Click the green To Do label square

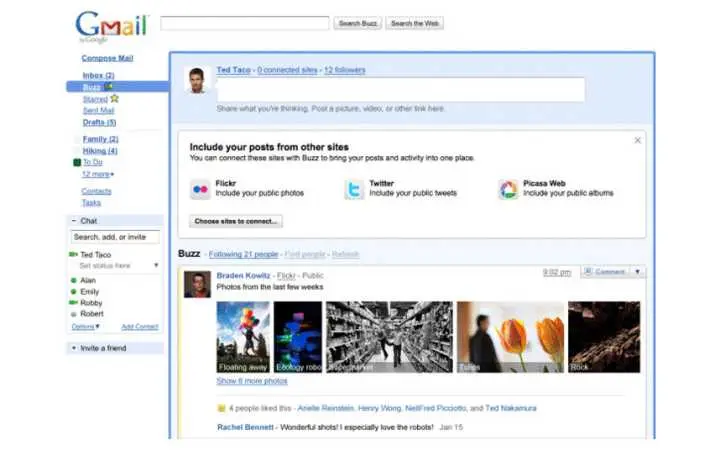(x=77, y=162)
